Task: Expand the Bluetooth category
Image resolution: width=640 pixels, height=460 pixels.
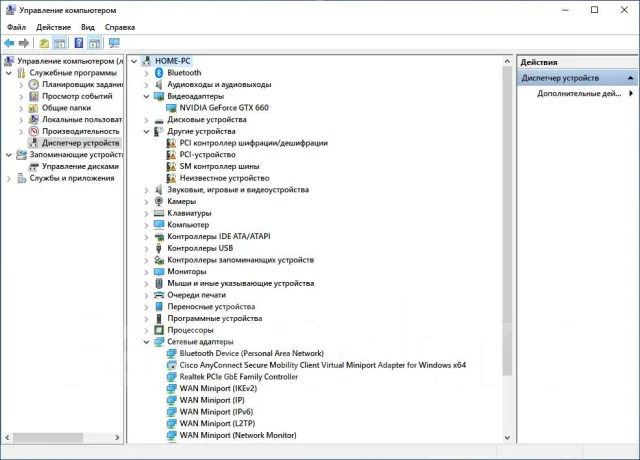Action: (x=146, y=73)
